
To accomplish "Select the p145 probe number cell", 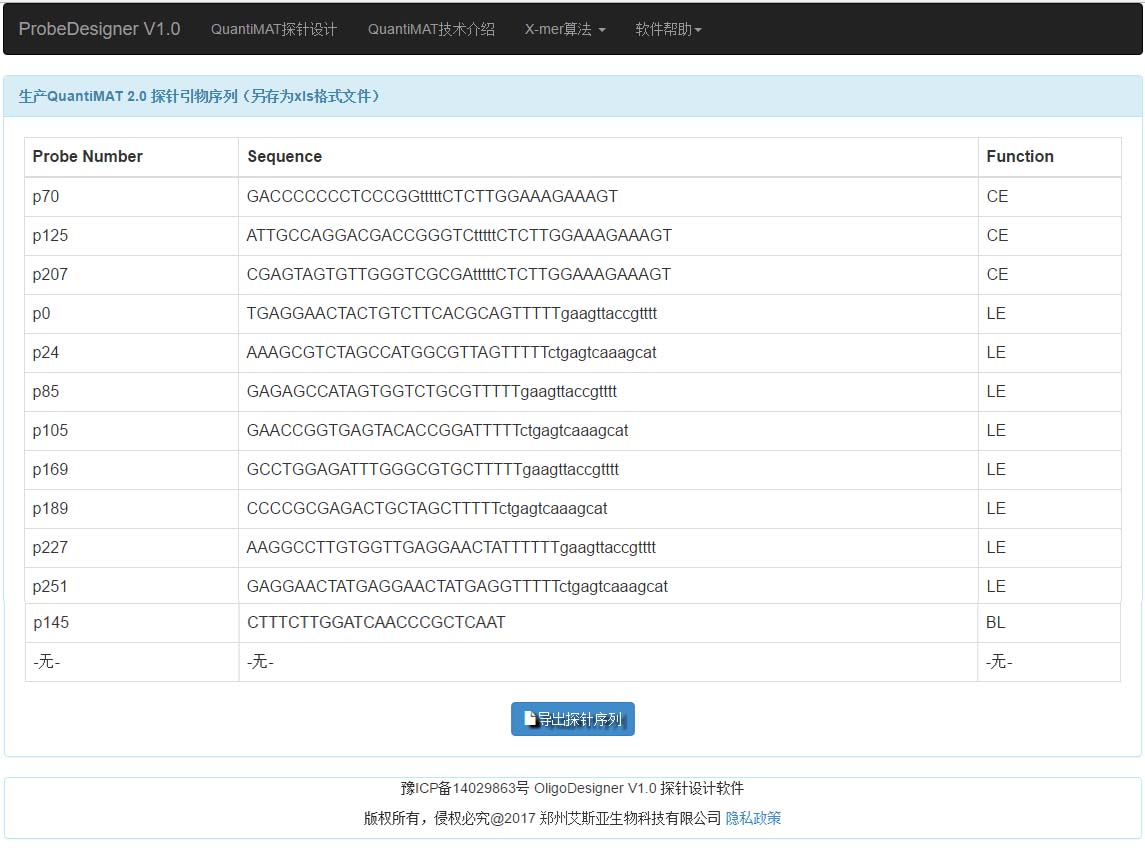I will pyautogui.click(x=131, y=622).
